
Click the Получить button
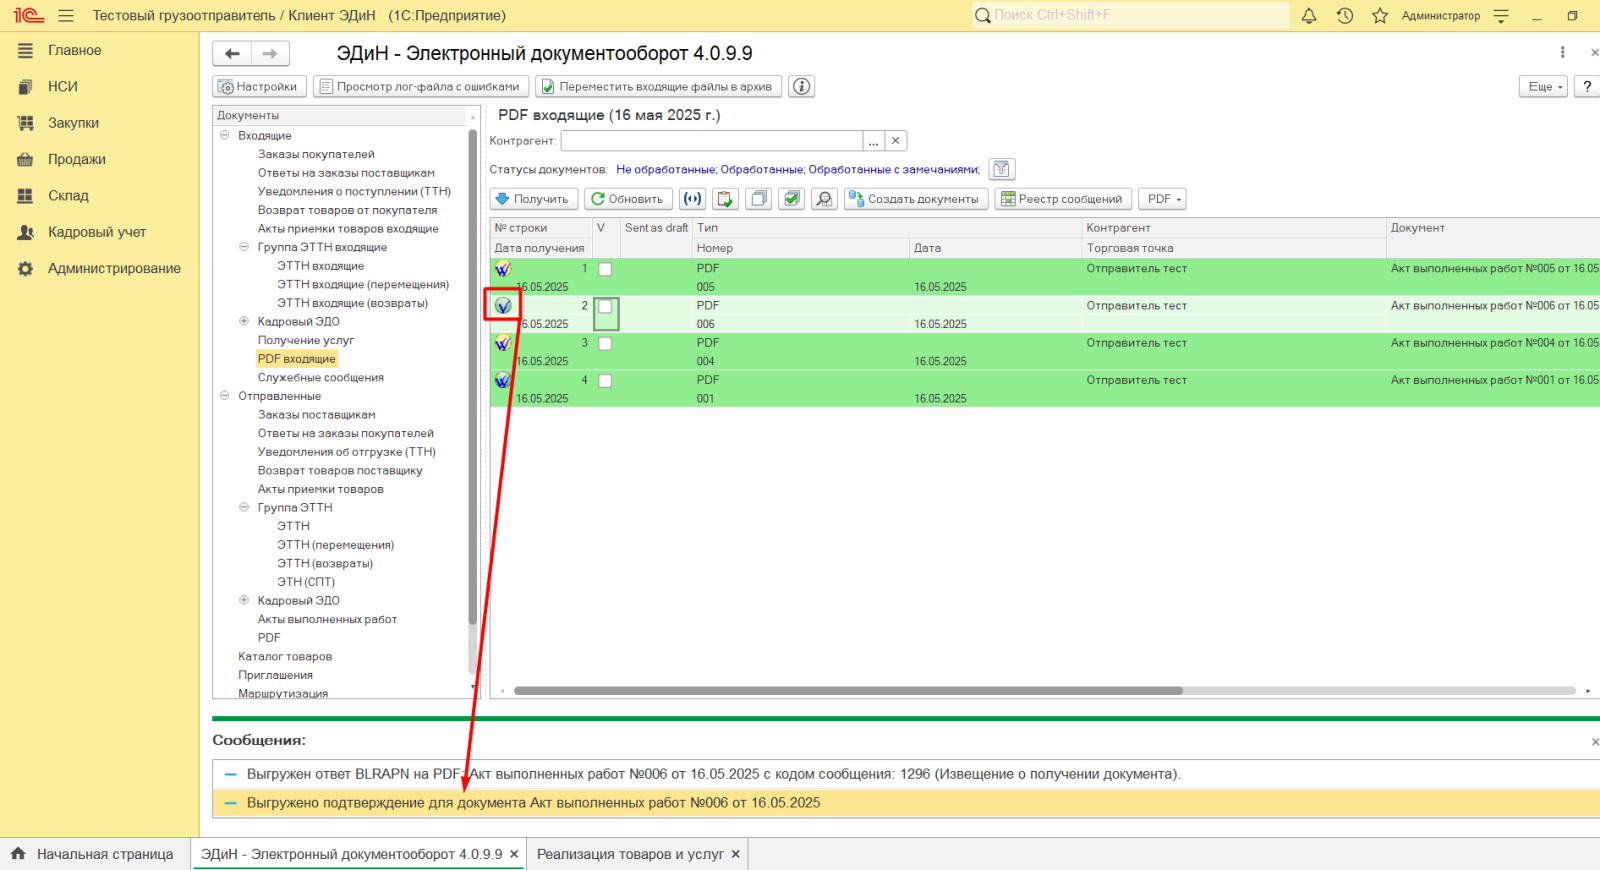(533, 199)
